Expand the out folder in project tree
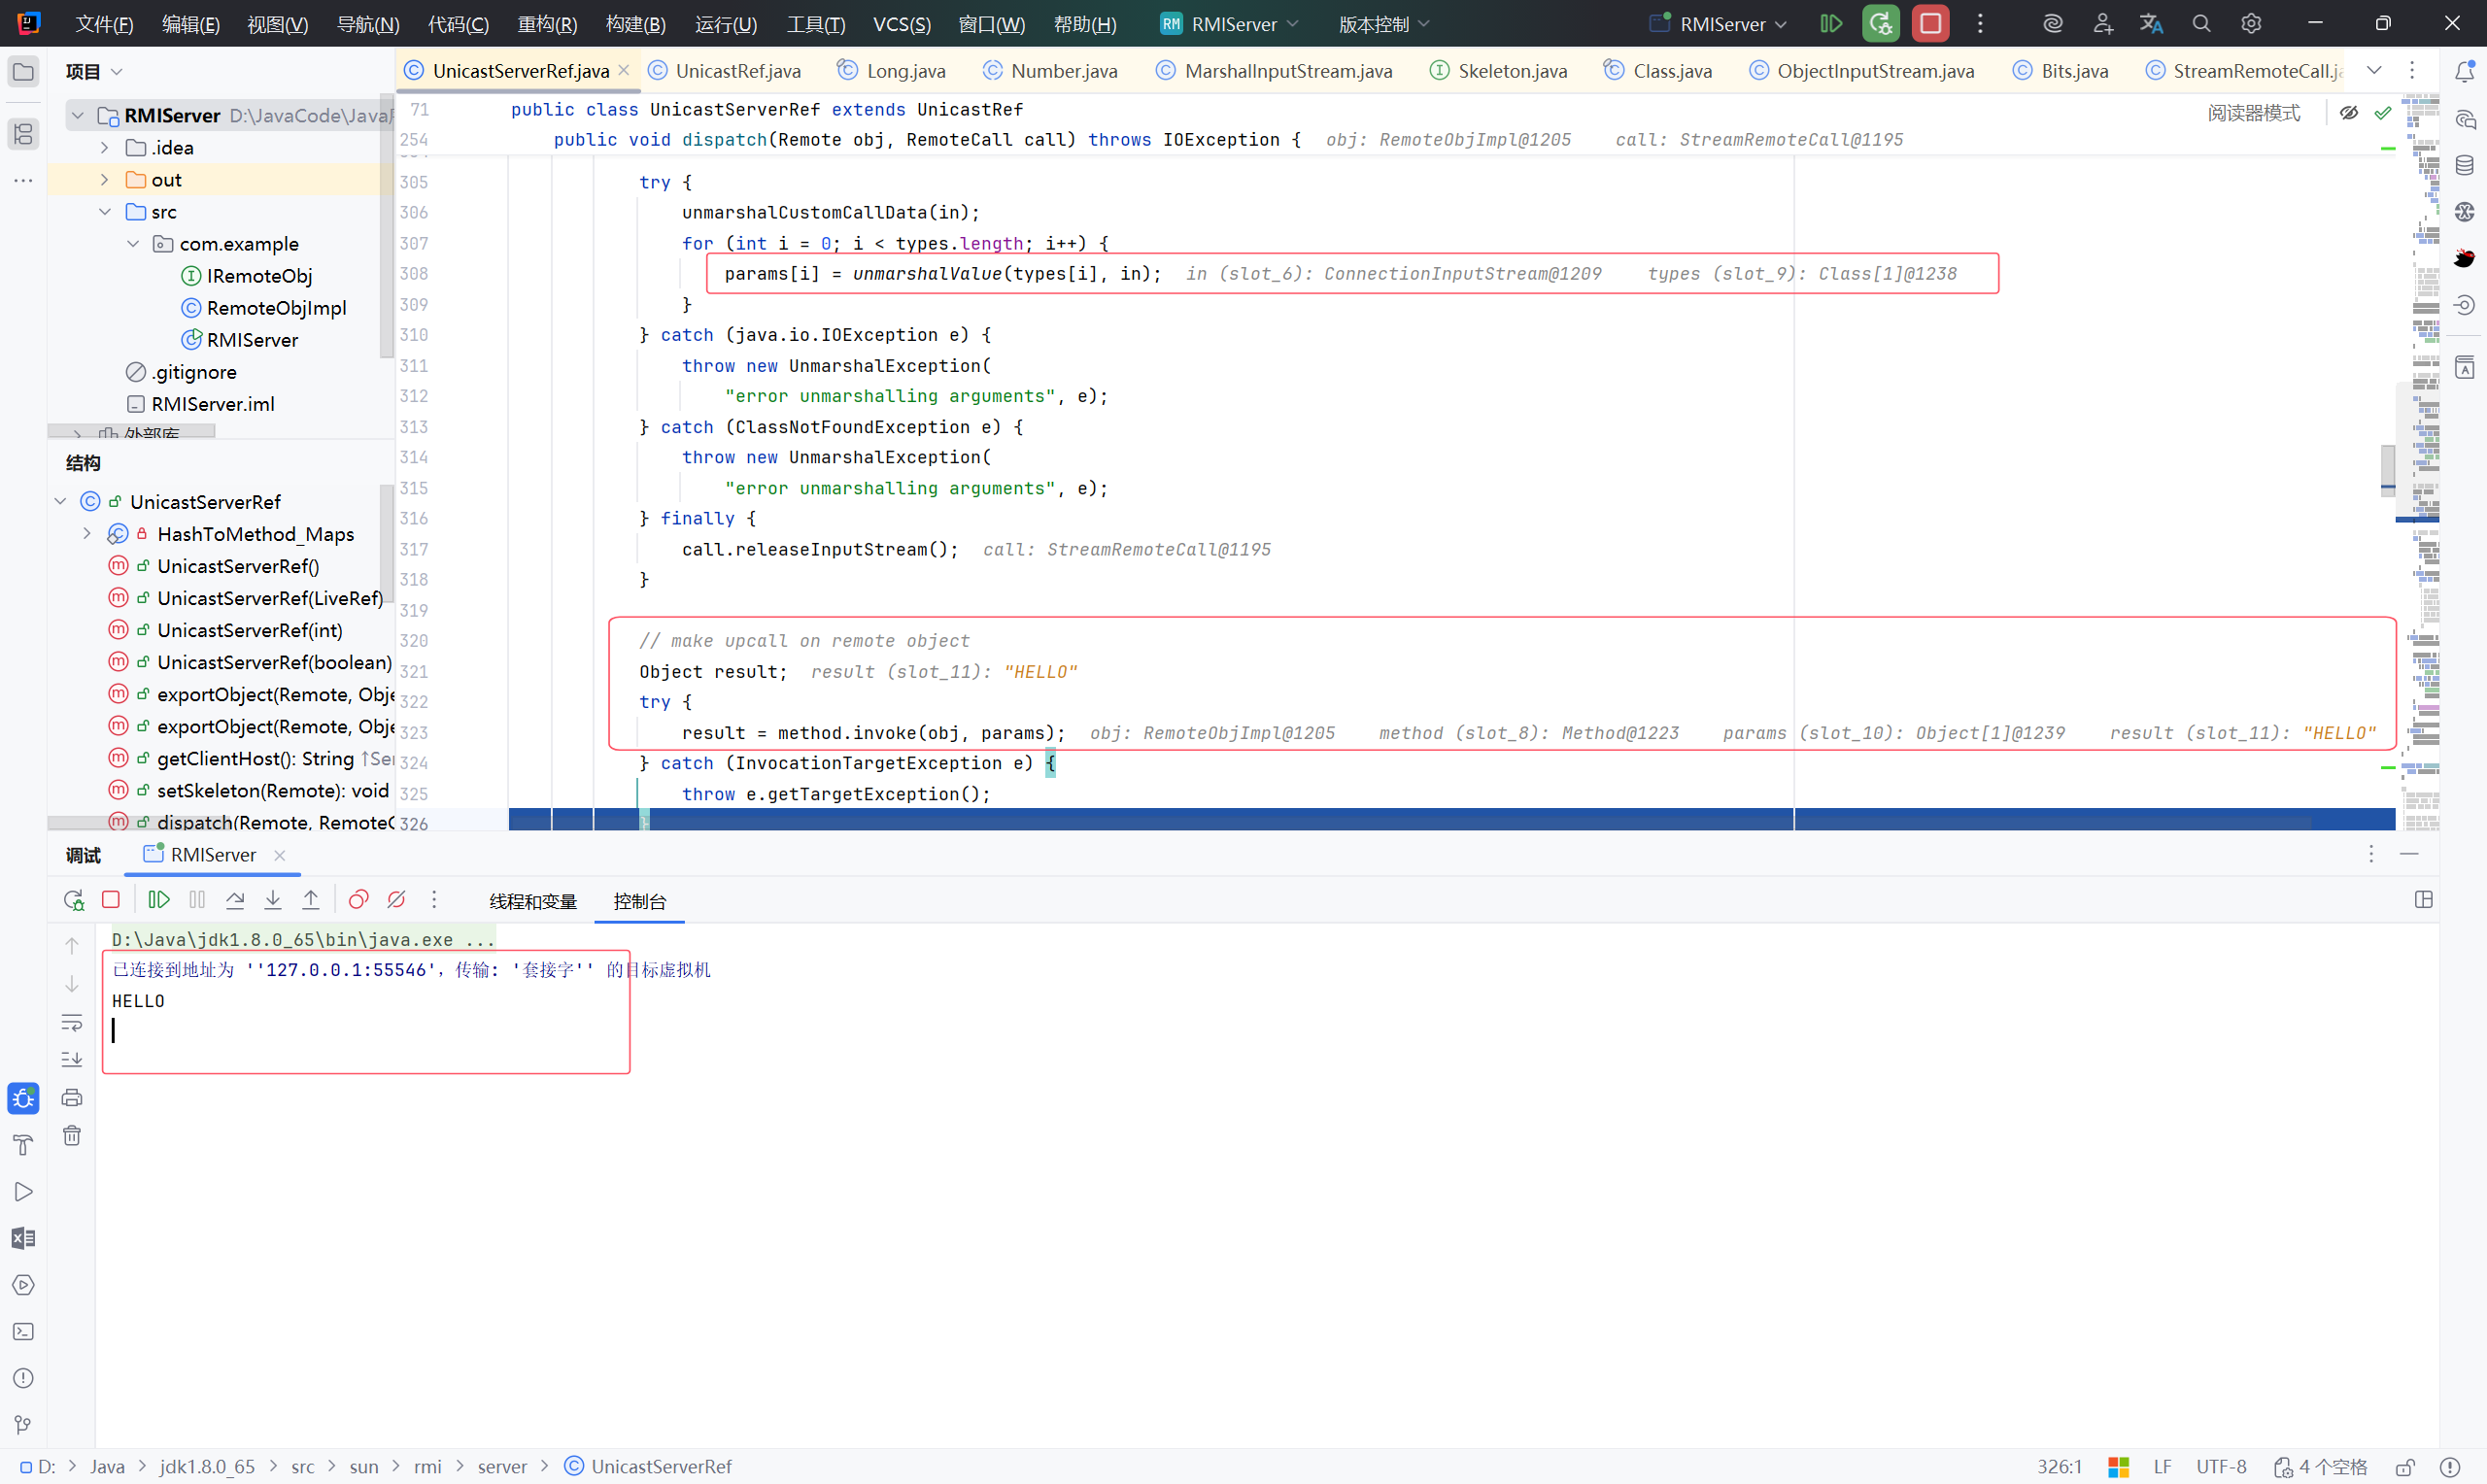2487x1484 pixels. coord(105,180)
